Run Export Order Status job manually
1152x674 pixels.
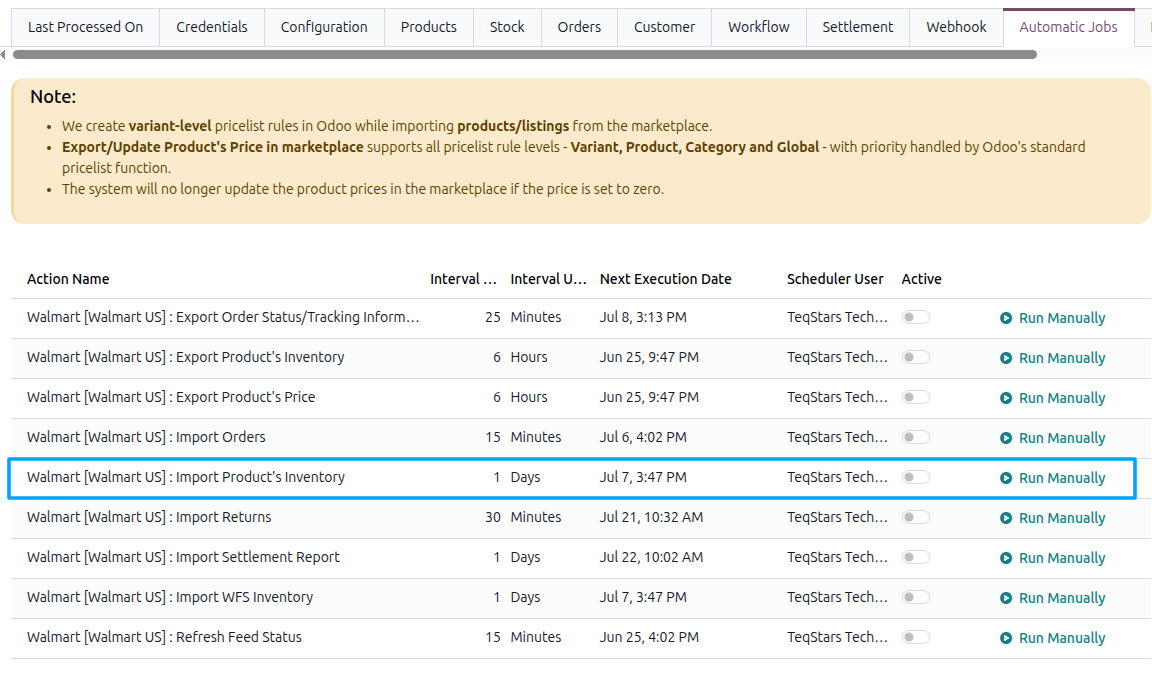(x=1052, y=318)
